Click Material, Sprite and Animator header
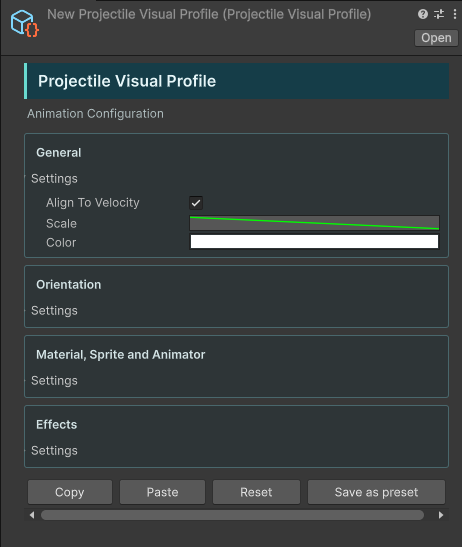The image size is (462, 547). [121, 355]
